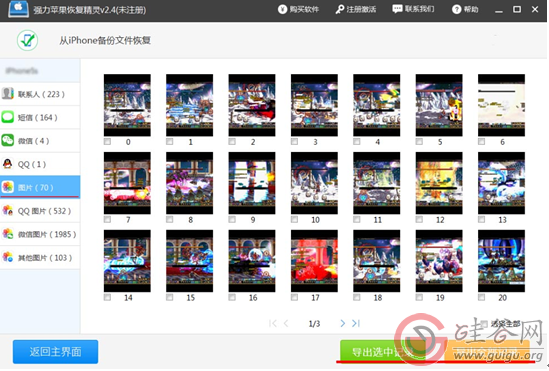Select 短信 (164) messages category
The width and height of the screenshot is (549, 371).
(x=40, y=117)
